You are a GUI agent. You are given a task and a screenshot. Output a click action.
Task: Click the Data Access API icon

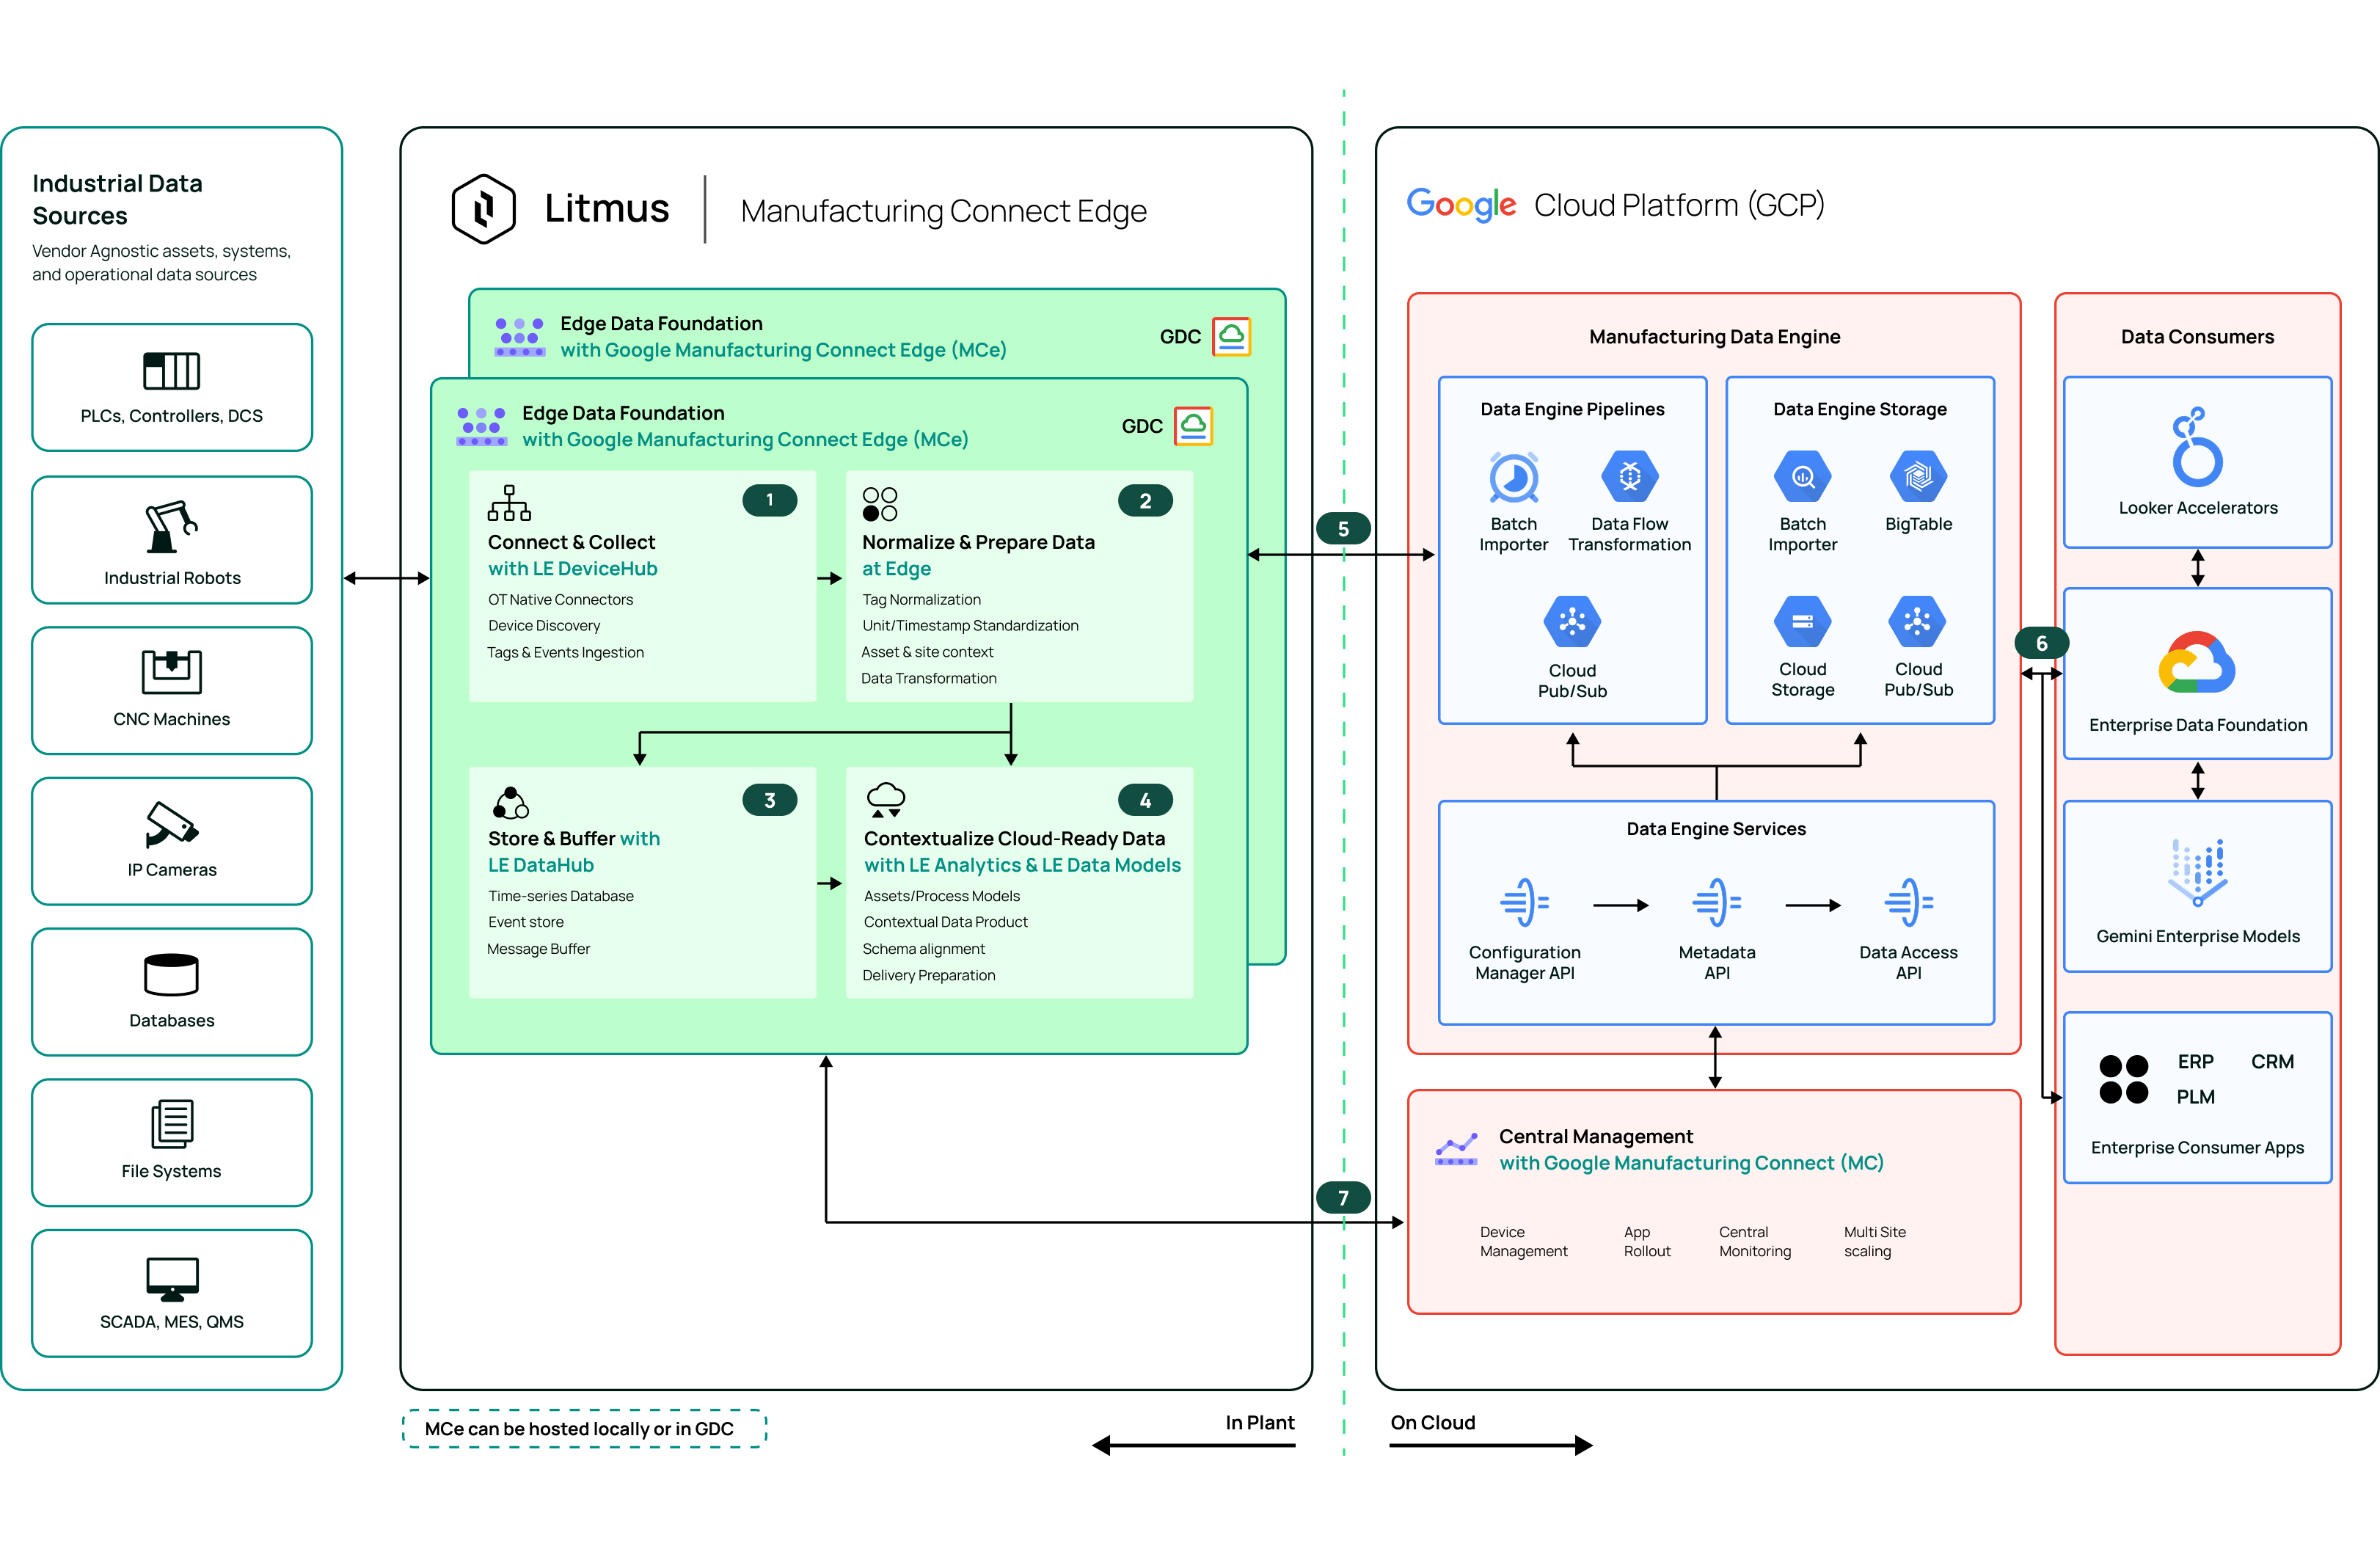[x=1908, y=903]
